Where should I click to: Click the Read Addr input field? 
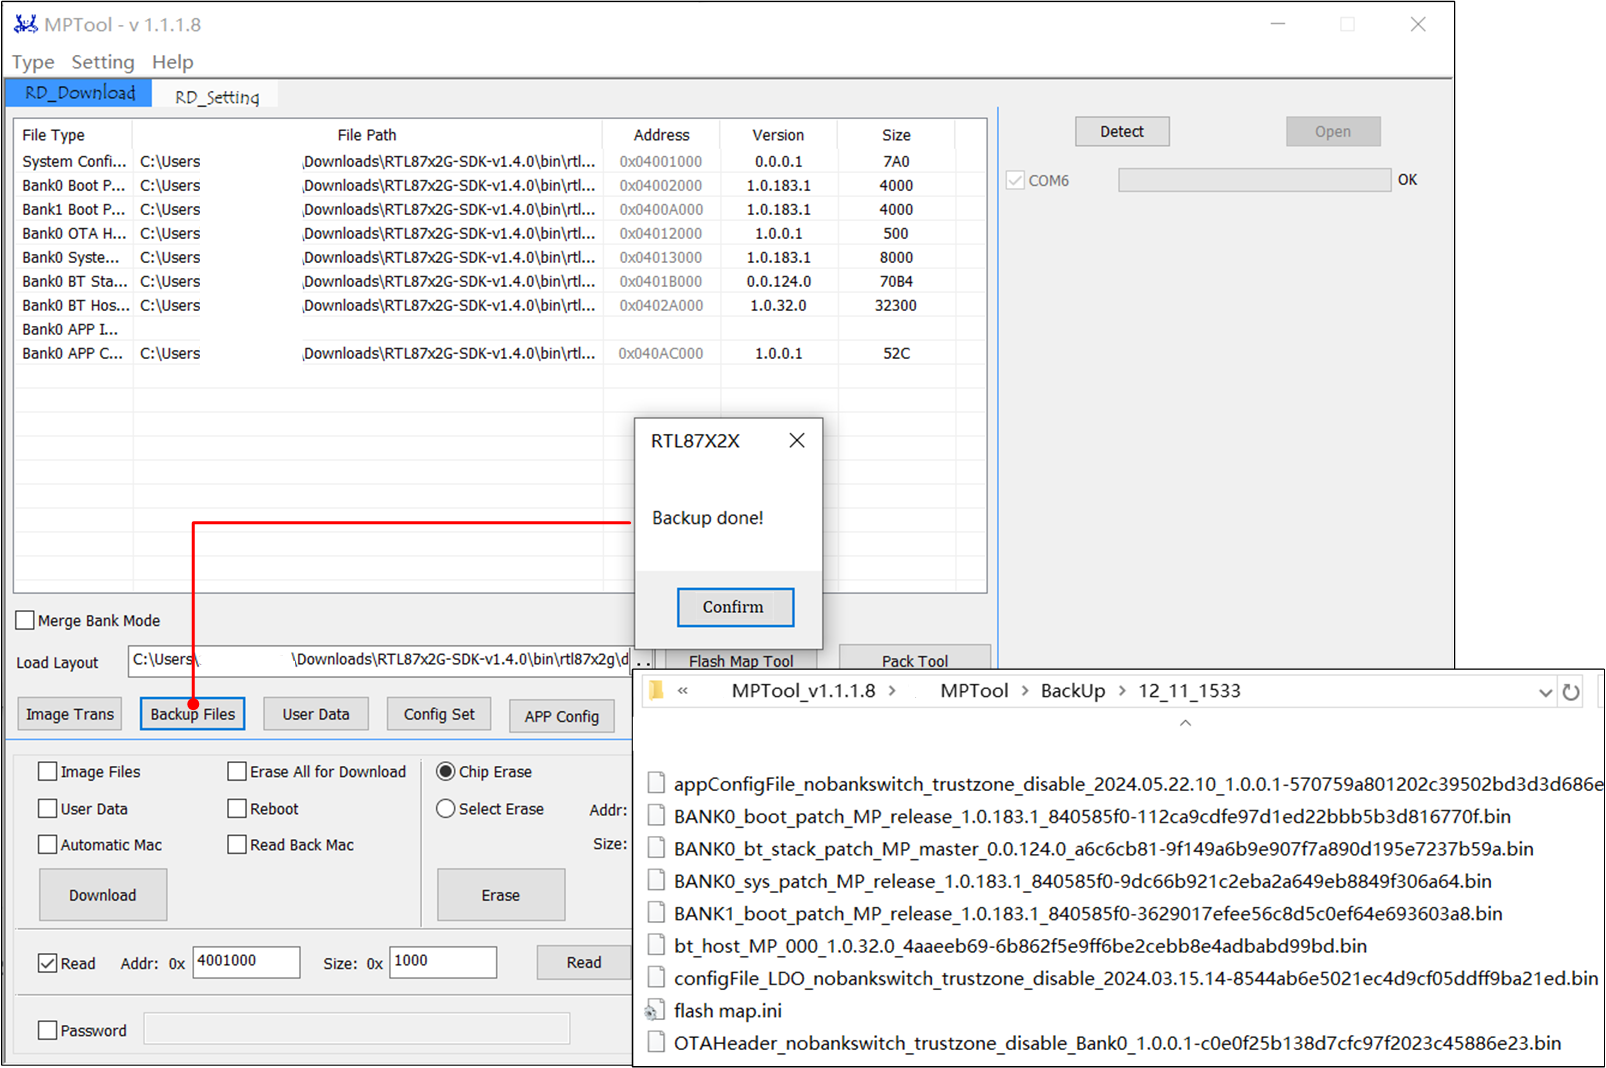[x=246, y=962]
